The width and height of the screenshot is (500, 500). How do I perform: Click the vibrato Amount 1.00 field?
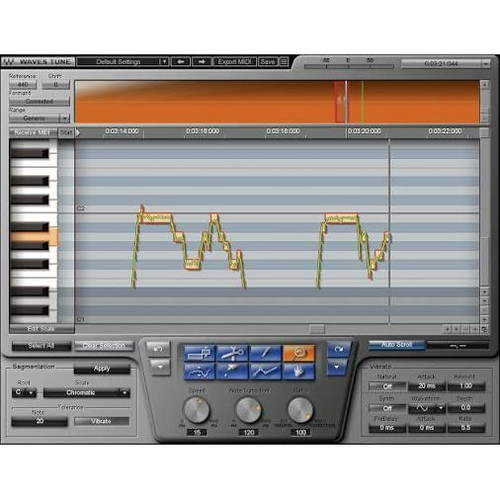tap(466, 386)
